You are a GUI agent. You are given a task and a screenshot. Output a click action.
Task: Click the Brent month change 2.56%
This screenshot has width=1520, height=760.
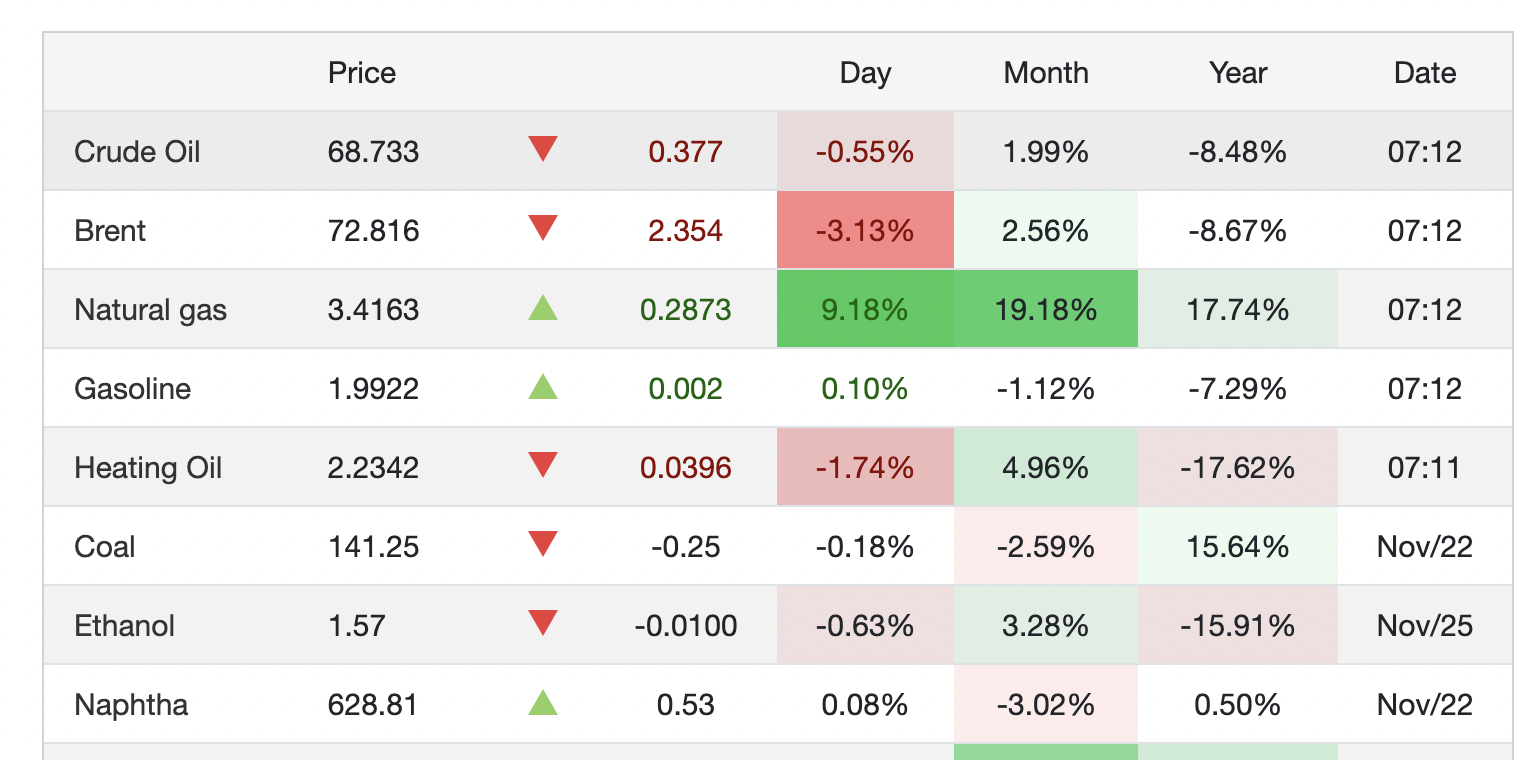(1046, 231)
